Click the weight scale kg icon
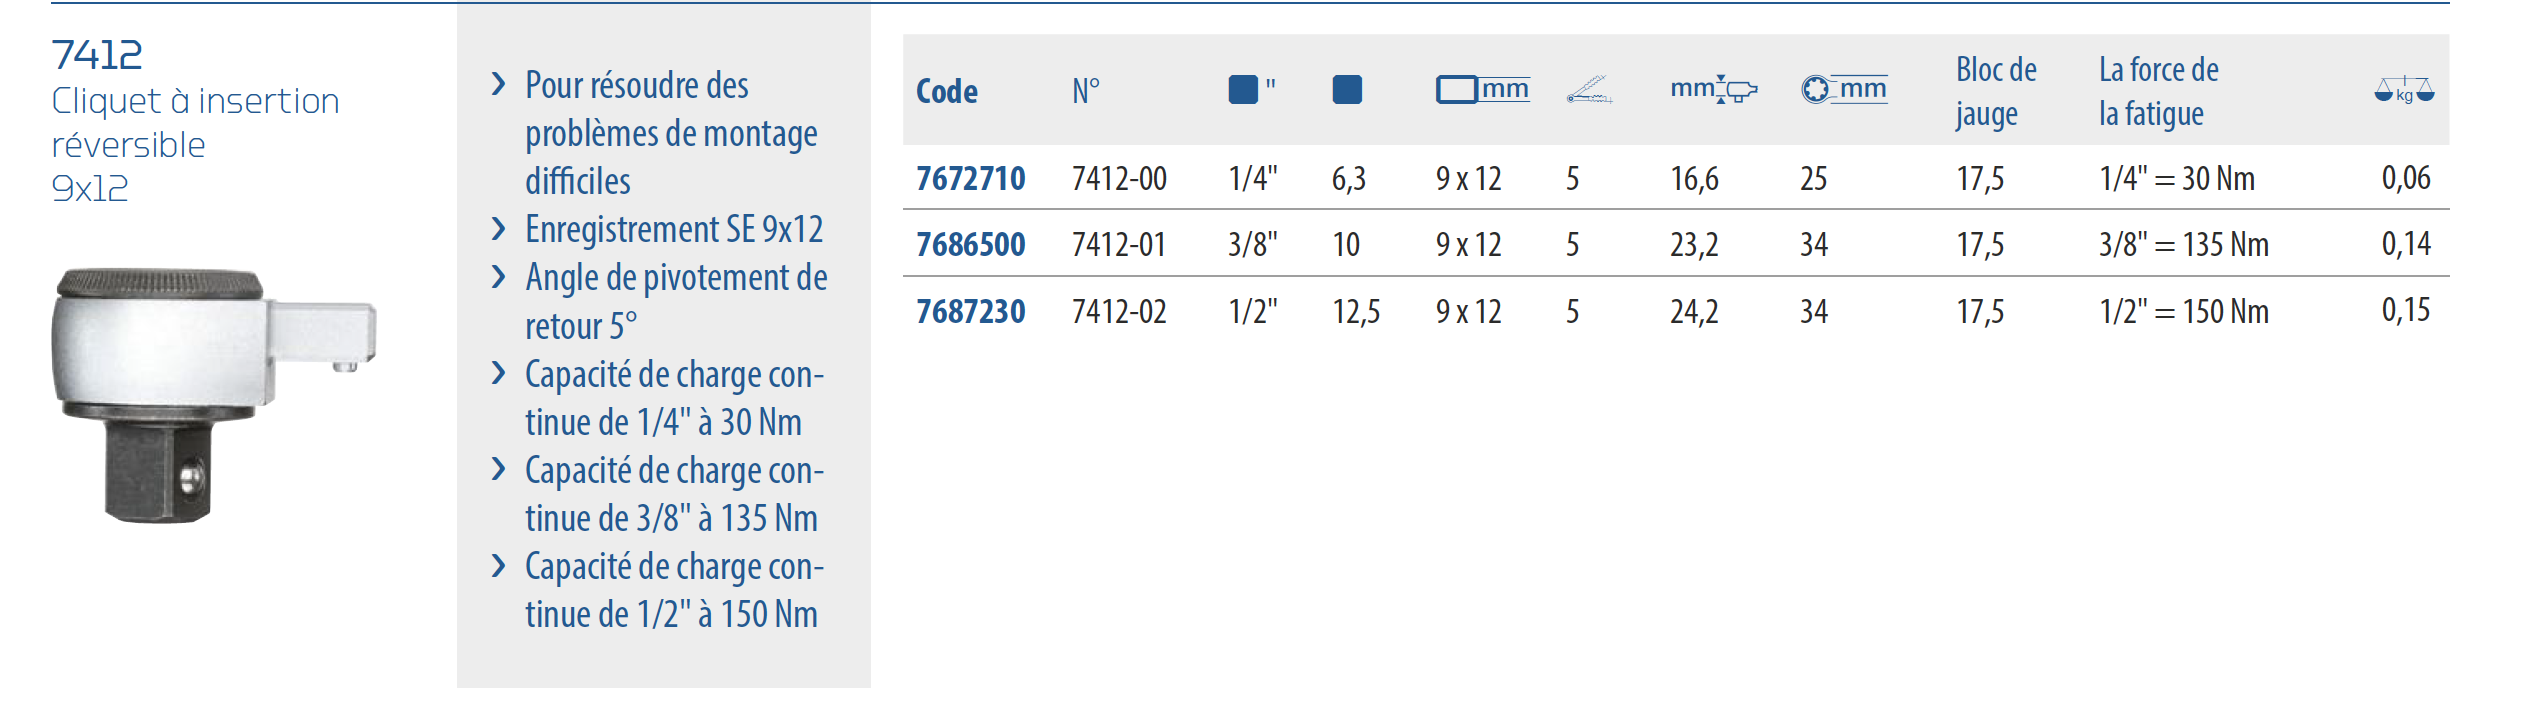This screenshot has height=706, width=2530. coord(2404,90)
